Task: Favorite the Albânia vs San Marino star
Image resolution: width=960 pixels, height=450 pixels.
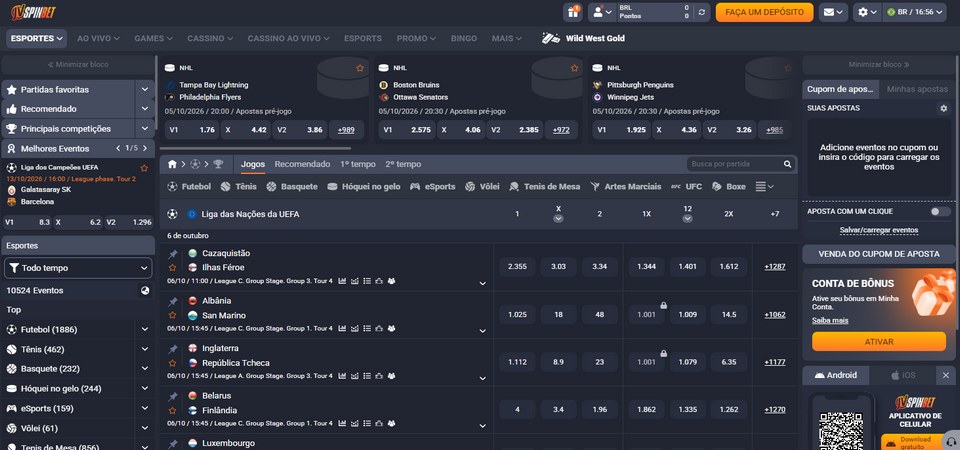Action: [x=173, y=315]
